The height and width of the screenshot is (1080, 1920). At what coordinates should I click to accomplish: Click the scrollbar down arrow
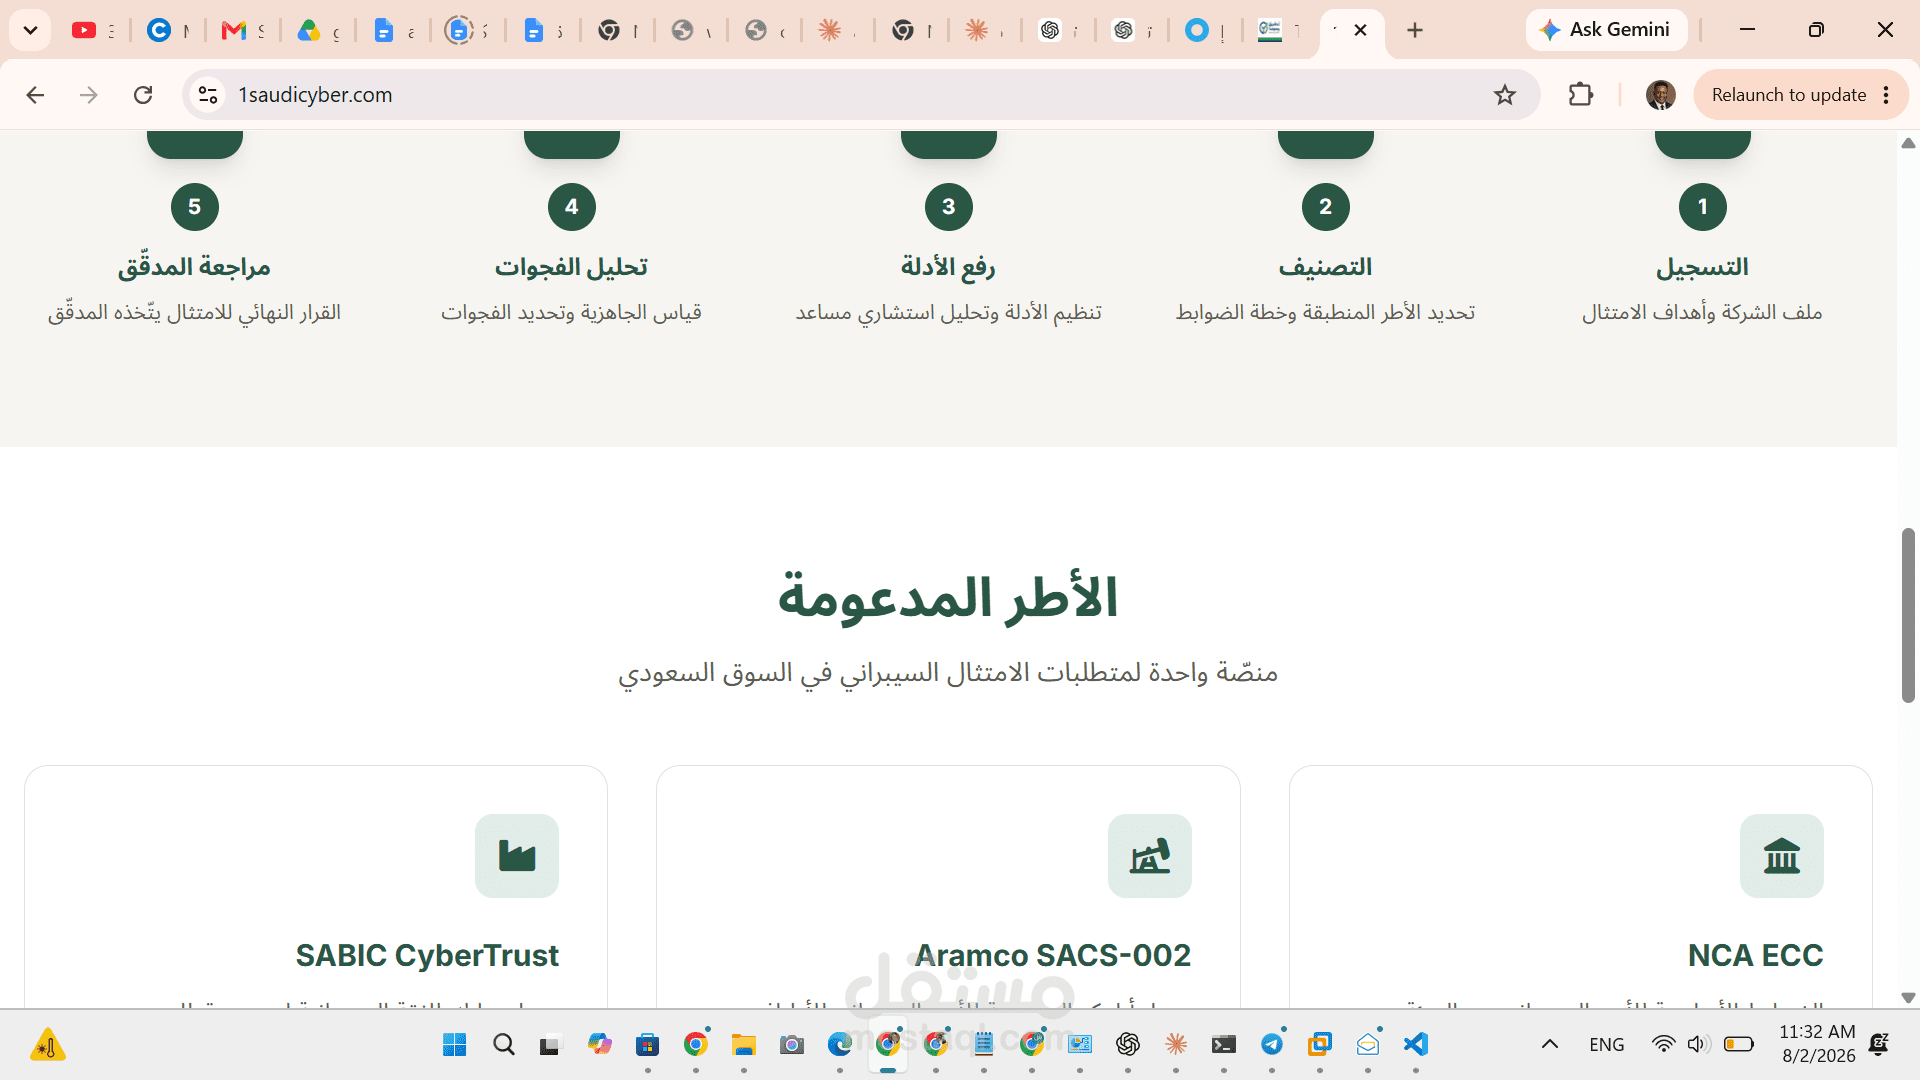1908,998
